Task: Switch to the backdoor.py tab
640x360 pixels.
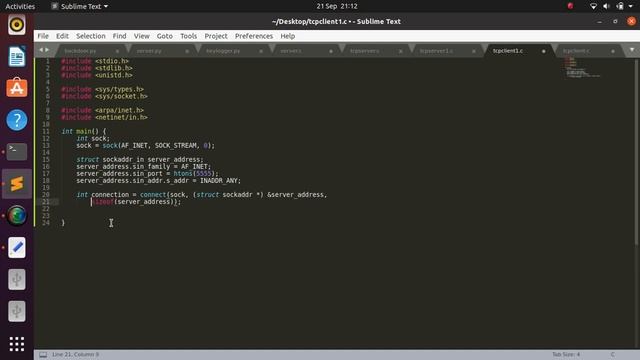Action: 80,51
